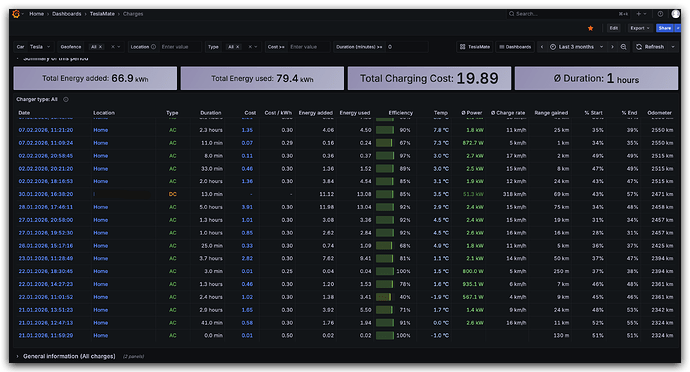Unstar the dashboard with the orange star
The width and height of the screenshot is (690, 372).
coord(591,28)
